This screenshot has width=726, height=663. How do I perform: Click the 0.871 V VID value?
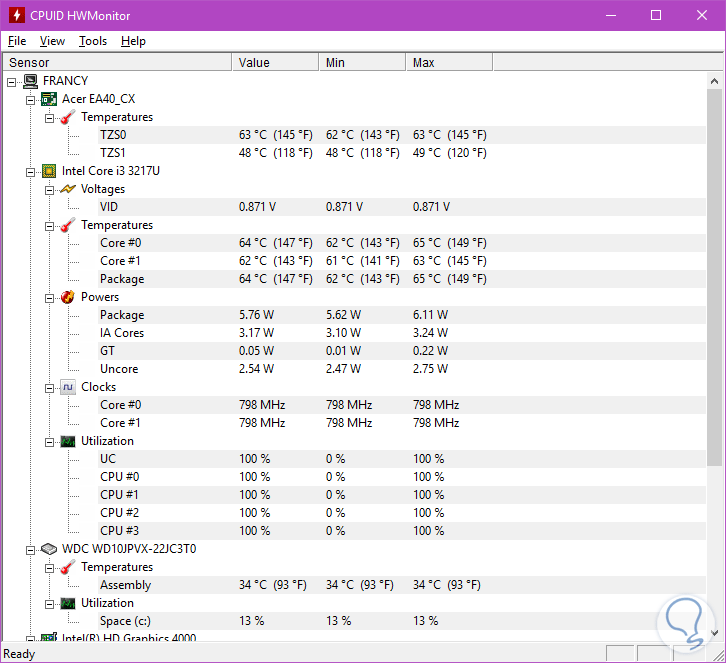pyautogui.click(x=257, y=207)
